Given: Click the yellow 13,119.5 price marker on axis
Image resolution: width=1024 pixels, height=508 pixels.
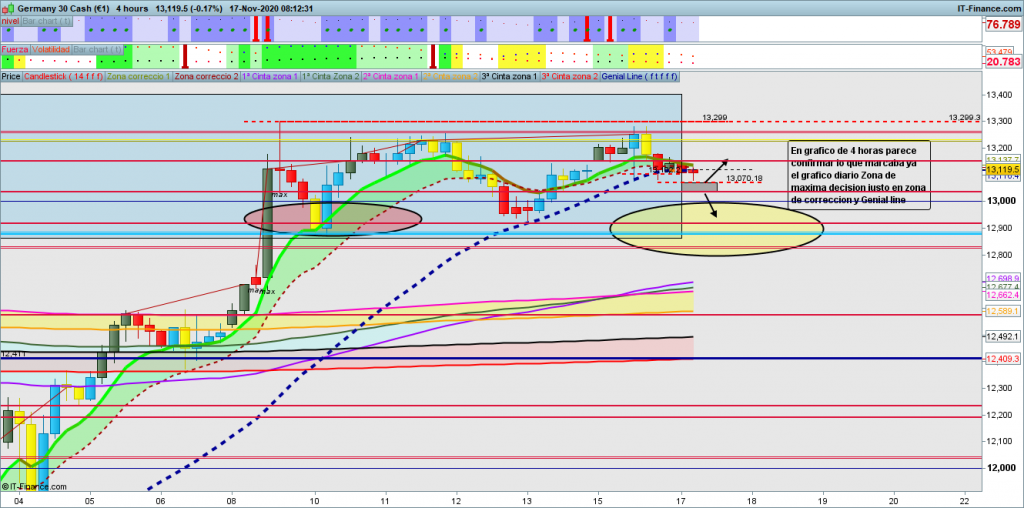Looking at the screenshot, I should coord(1001,171).
